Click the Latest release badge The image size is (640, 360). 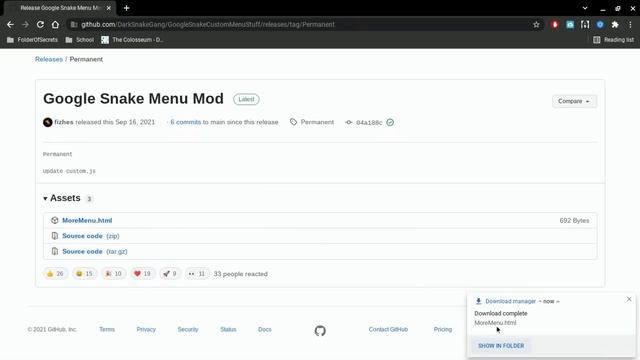(246, 99)
